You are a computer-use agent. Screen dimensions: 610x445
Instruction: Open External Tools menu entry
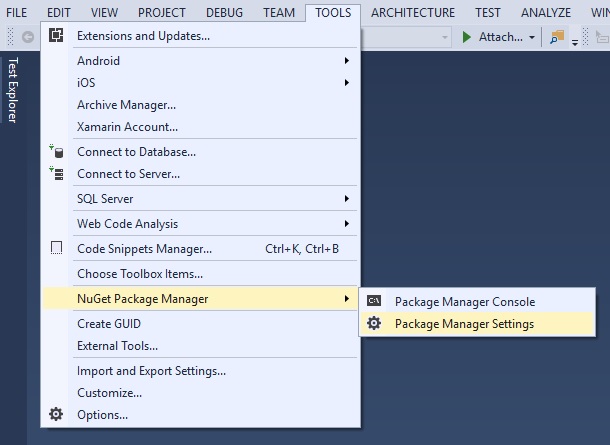click(x=118, y=346)
